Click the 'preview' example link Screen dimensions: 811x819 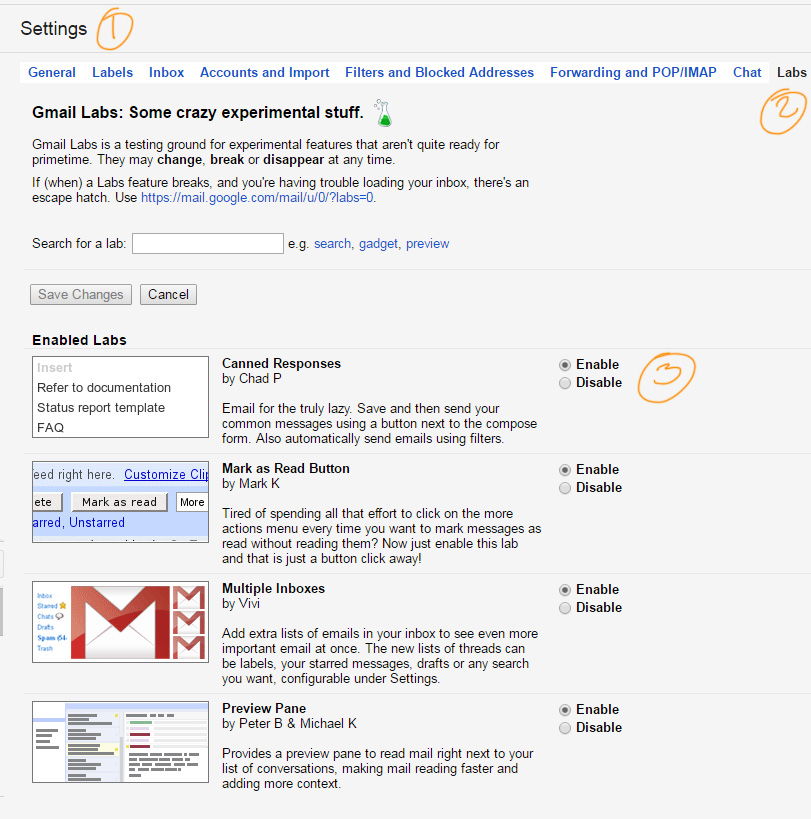[x=427, y=243]
